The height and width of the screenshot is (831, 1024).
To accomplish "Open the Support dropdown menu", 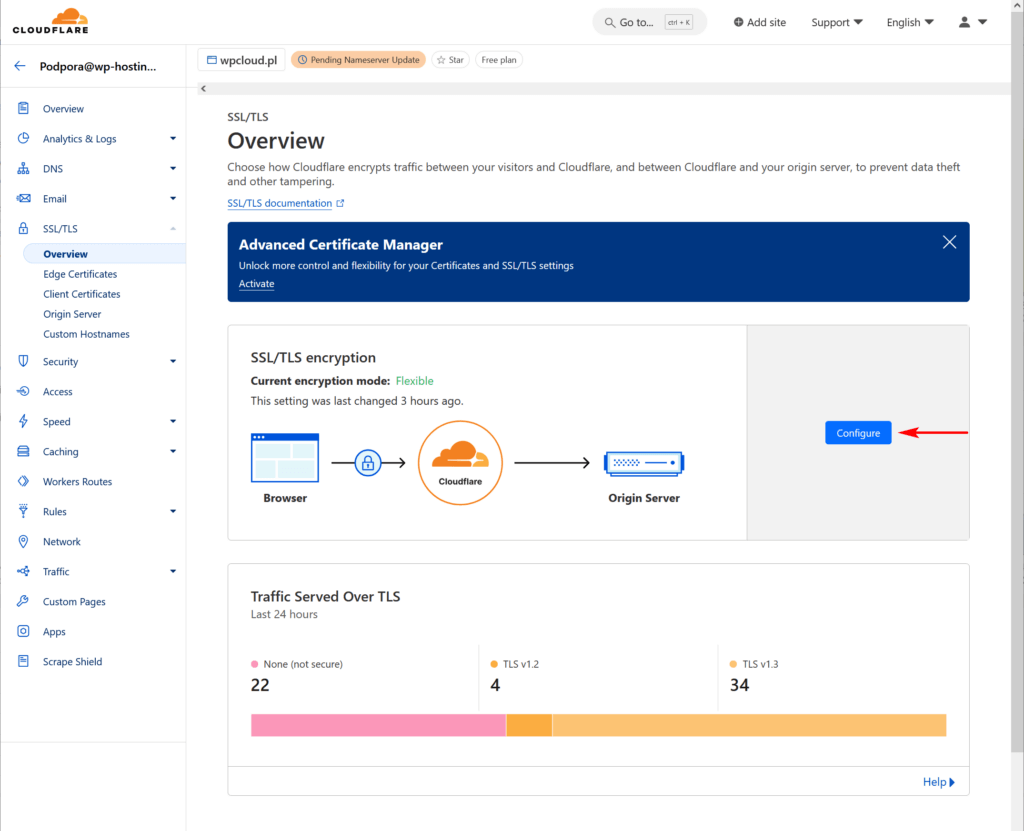I will [x=837, y=22].
